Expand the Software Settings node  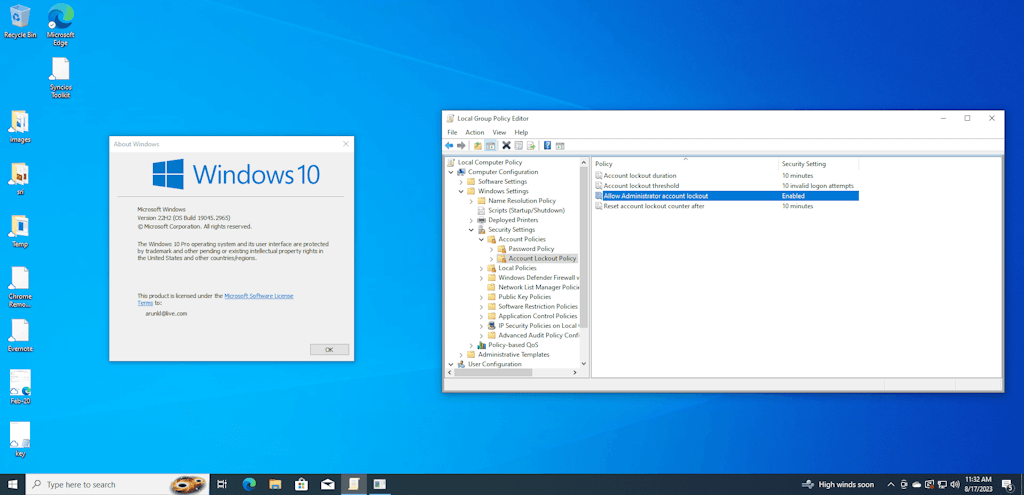point(461,182)
